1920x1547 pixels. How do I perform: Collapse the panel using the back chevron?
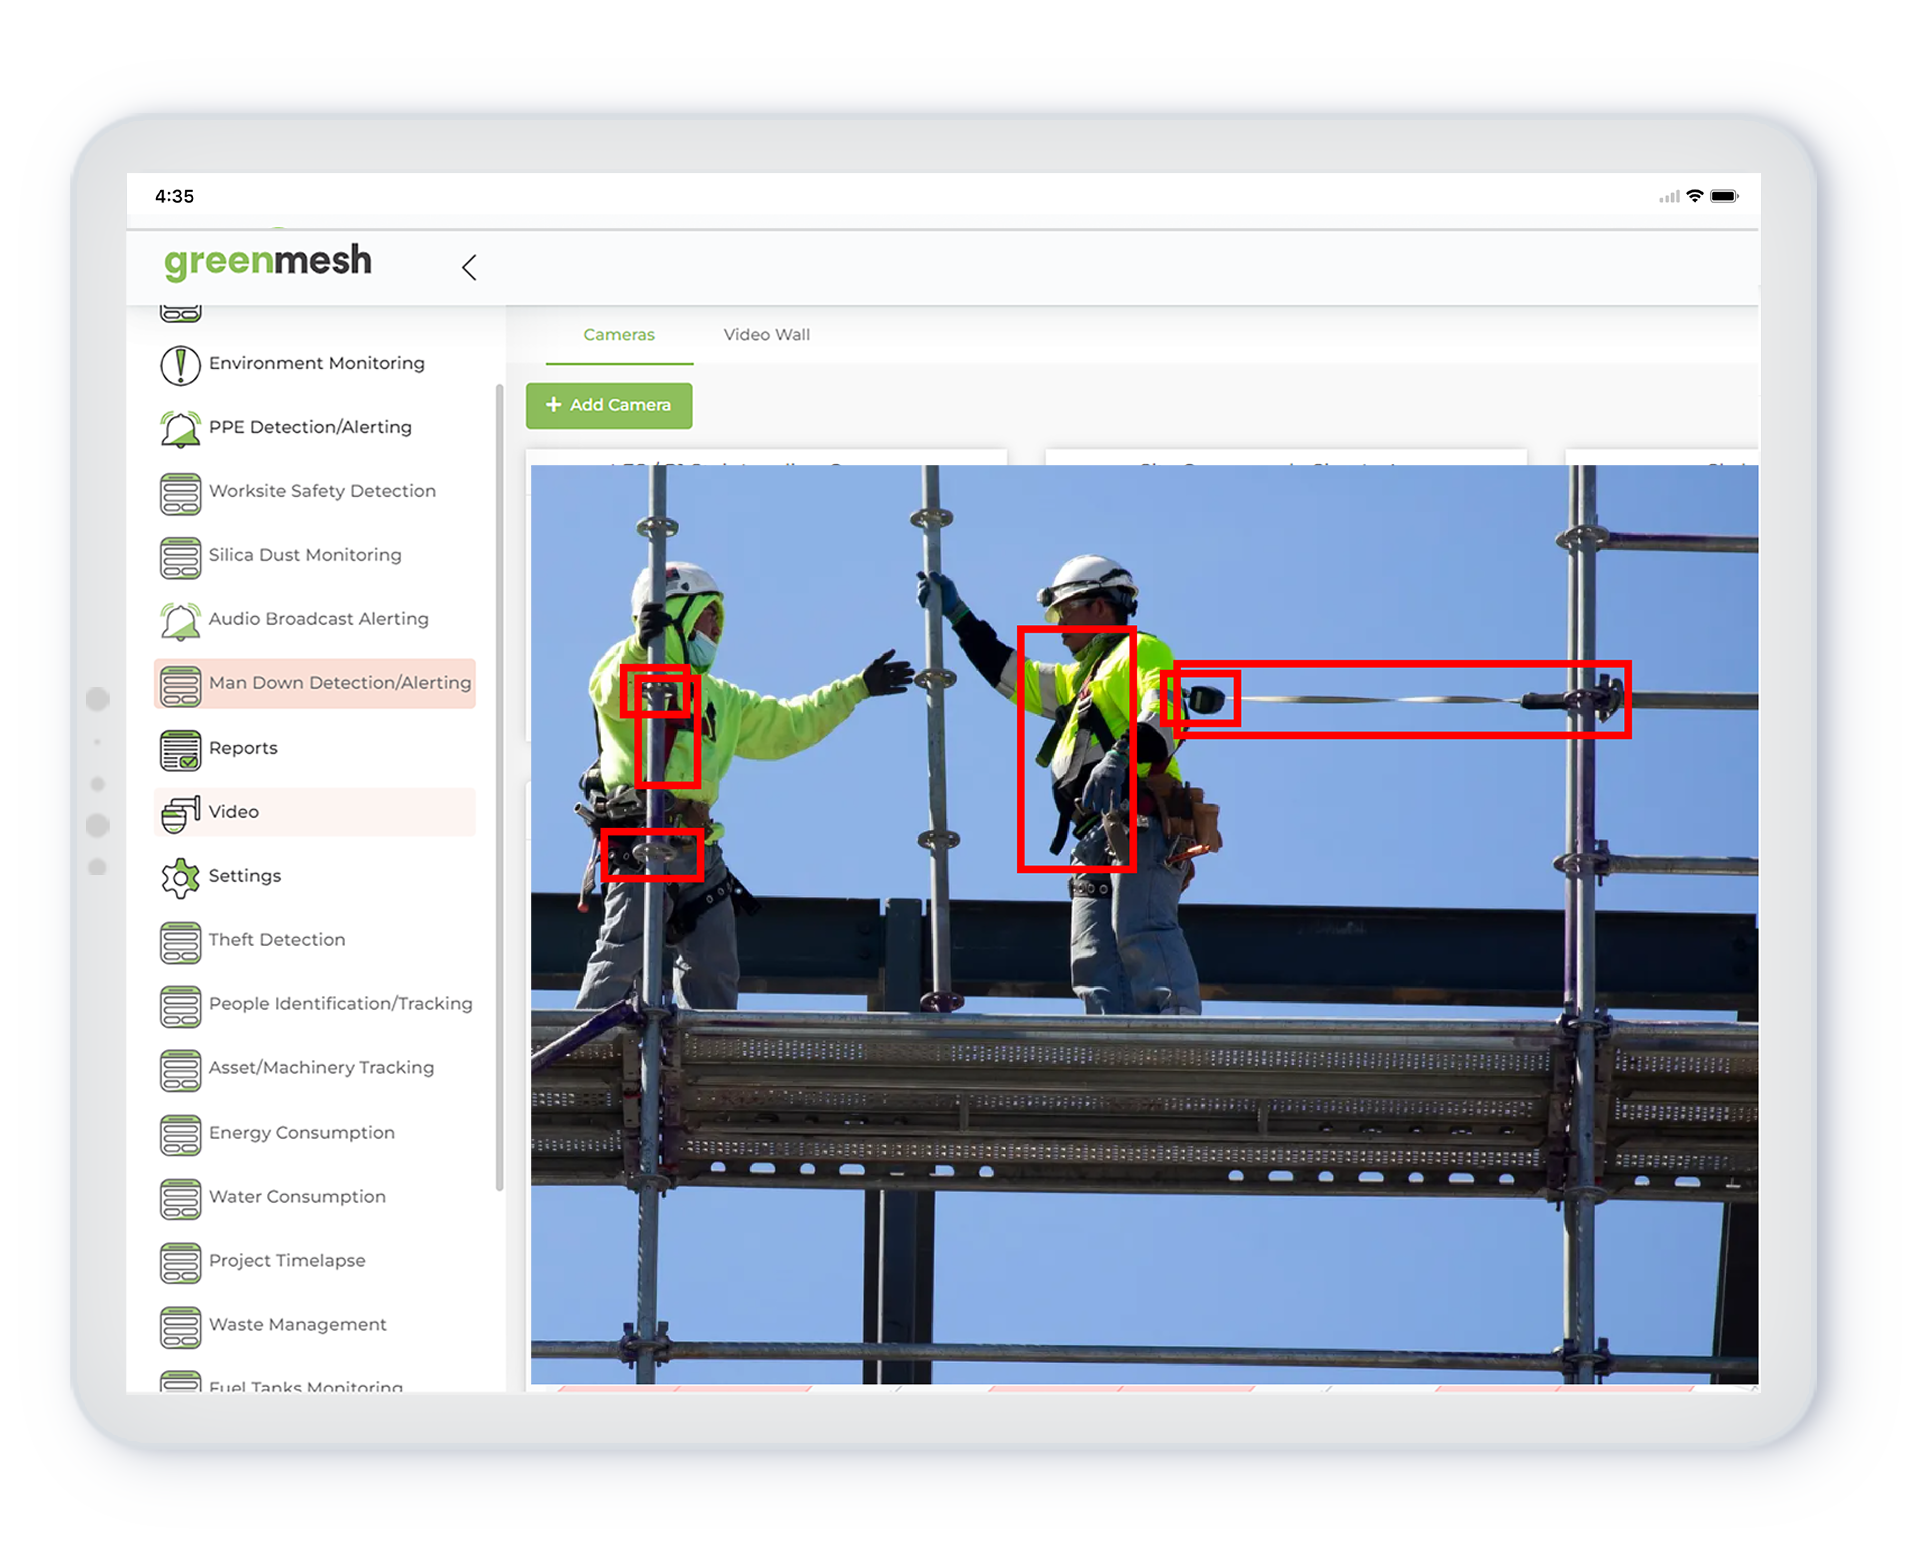(469, 268)
